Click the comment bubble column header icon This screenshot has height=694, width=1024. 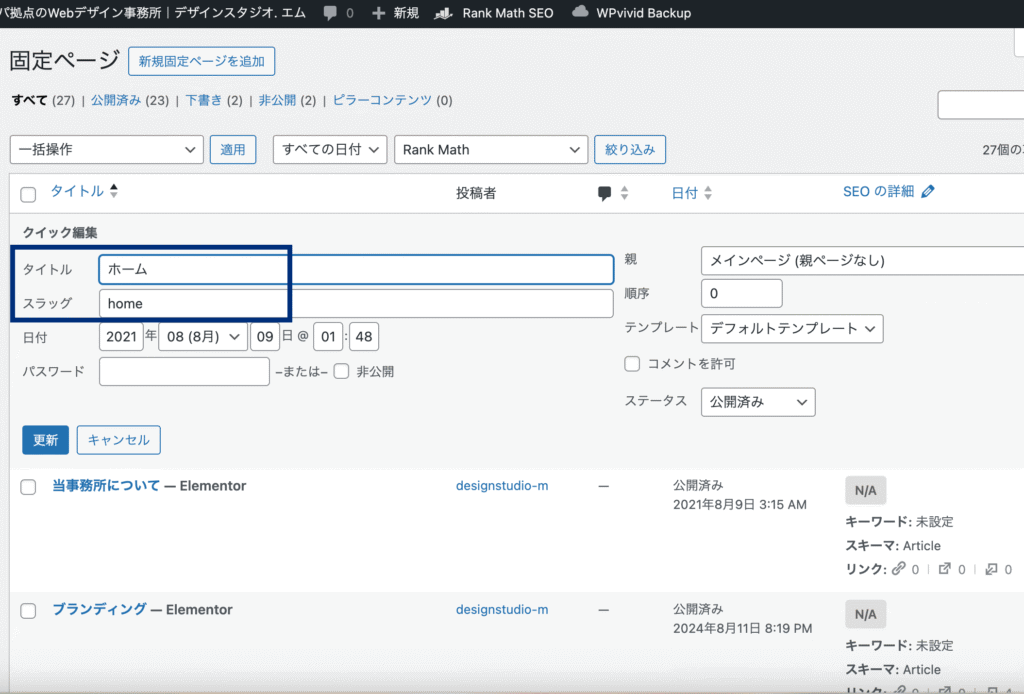(x=605, y=194)
